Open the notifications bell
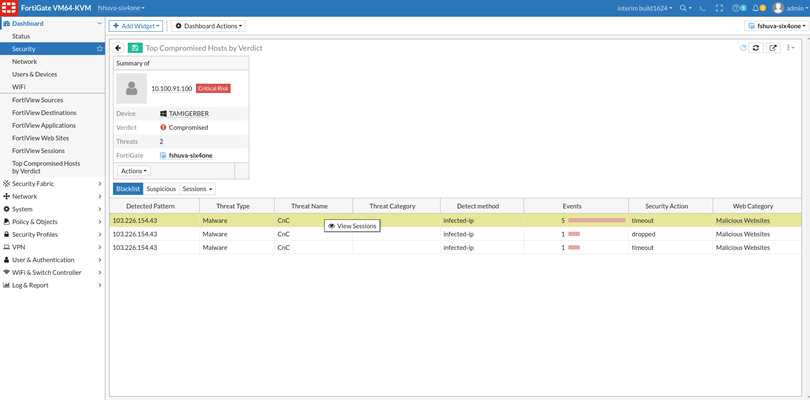This screenshot has height=400, width=810. pos(757,8)
